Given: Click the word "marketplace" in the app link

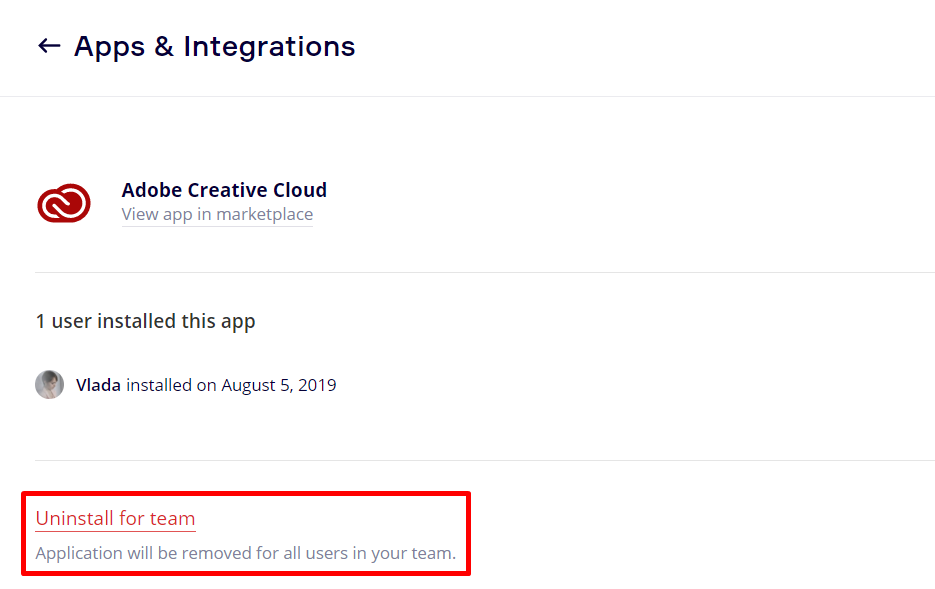Looking at the screenshot, I should coord(265,215).
